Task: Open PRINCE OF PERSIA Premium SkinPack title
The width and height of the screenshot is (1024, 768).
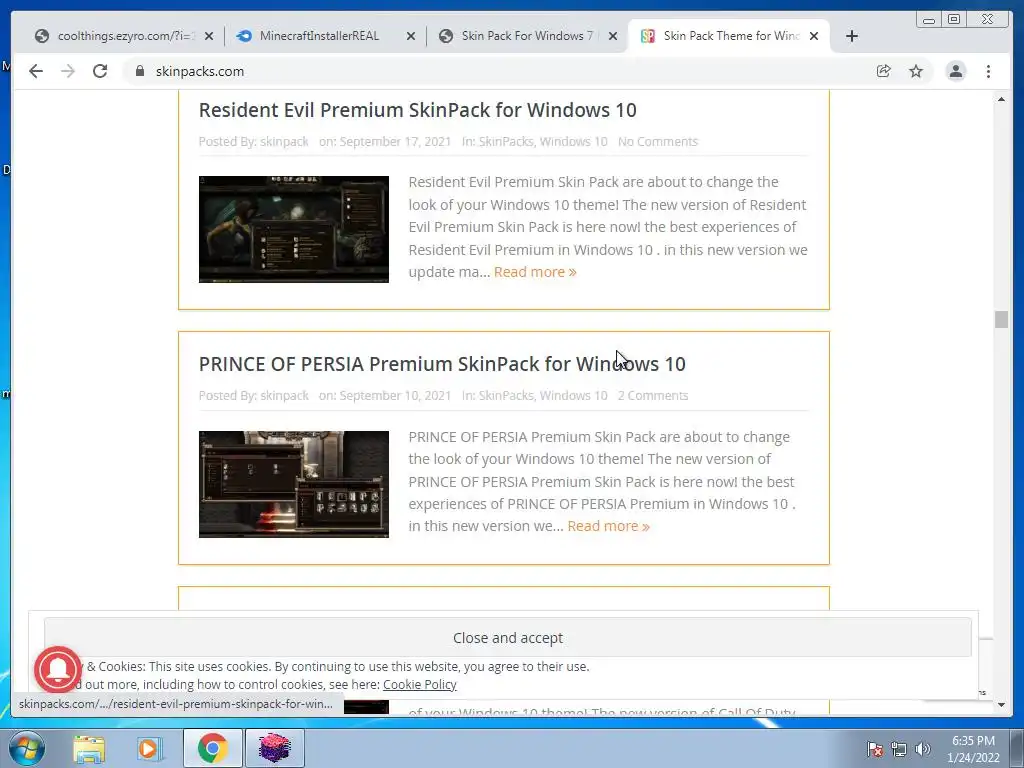Action: [442, 364]
